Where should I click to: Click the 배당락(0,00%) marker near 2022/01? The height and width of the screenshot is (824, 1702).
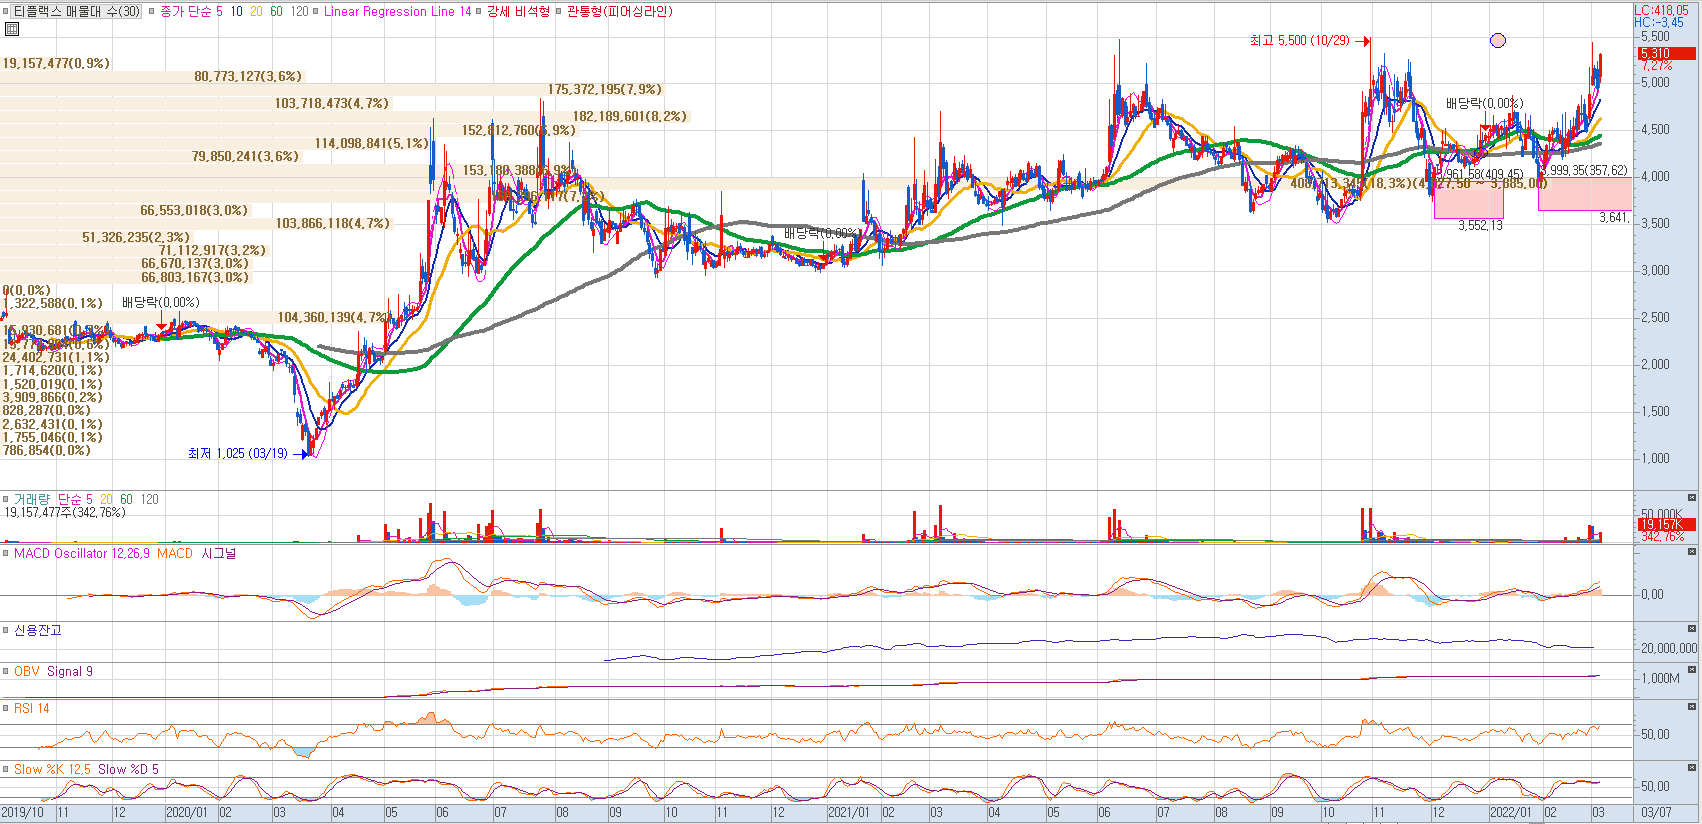click(1485, 104)
